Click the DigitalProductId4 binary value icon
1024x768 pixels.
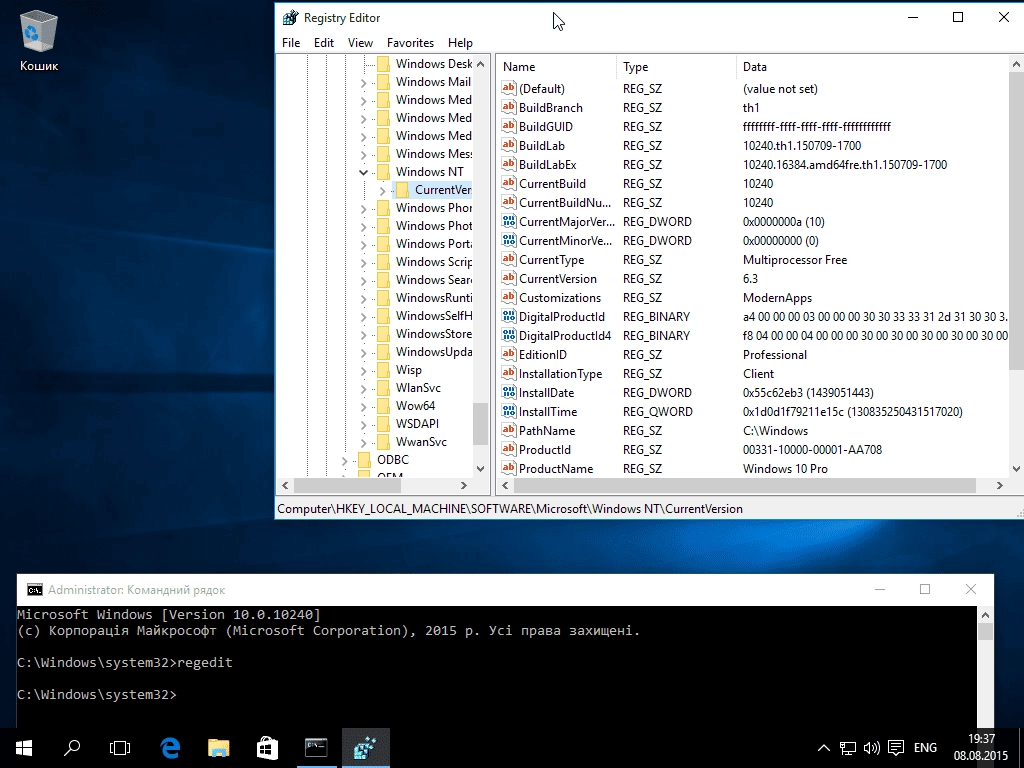509,335
